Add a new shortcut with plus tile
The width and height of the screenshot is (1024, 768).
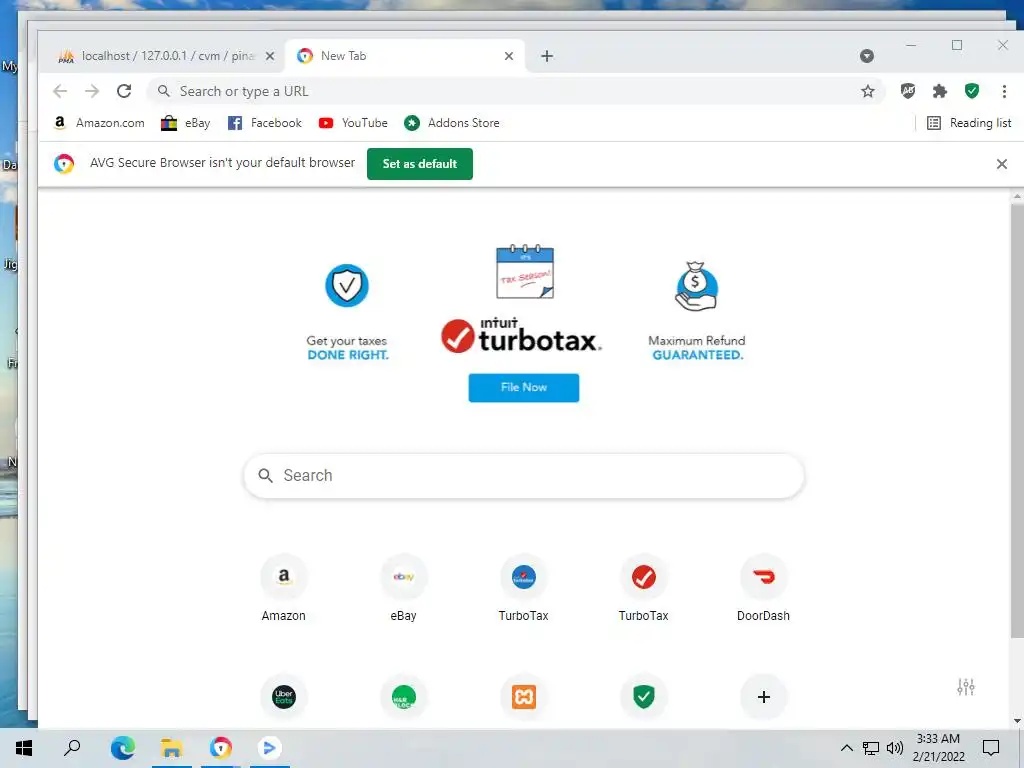pos(763,697)
